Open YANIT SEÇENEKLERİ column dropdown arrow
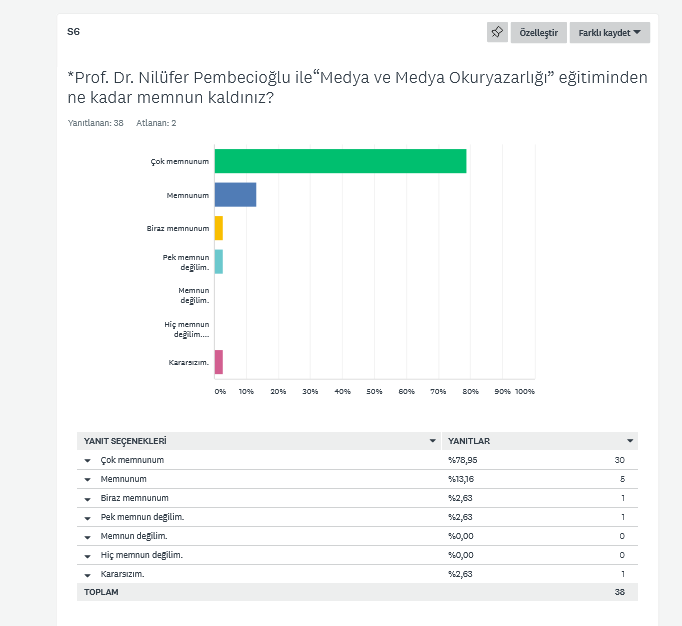The image size is (682, 626). pyautogui.click(x=433, y=440)
